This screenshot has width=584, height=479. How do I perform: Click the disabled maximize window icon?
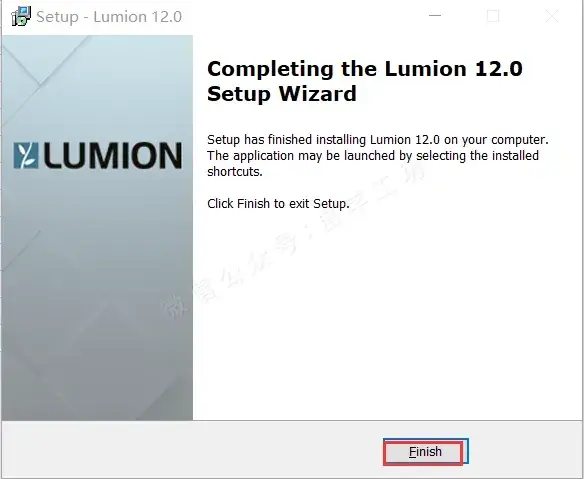[493, 16]
